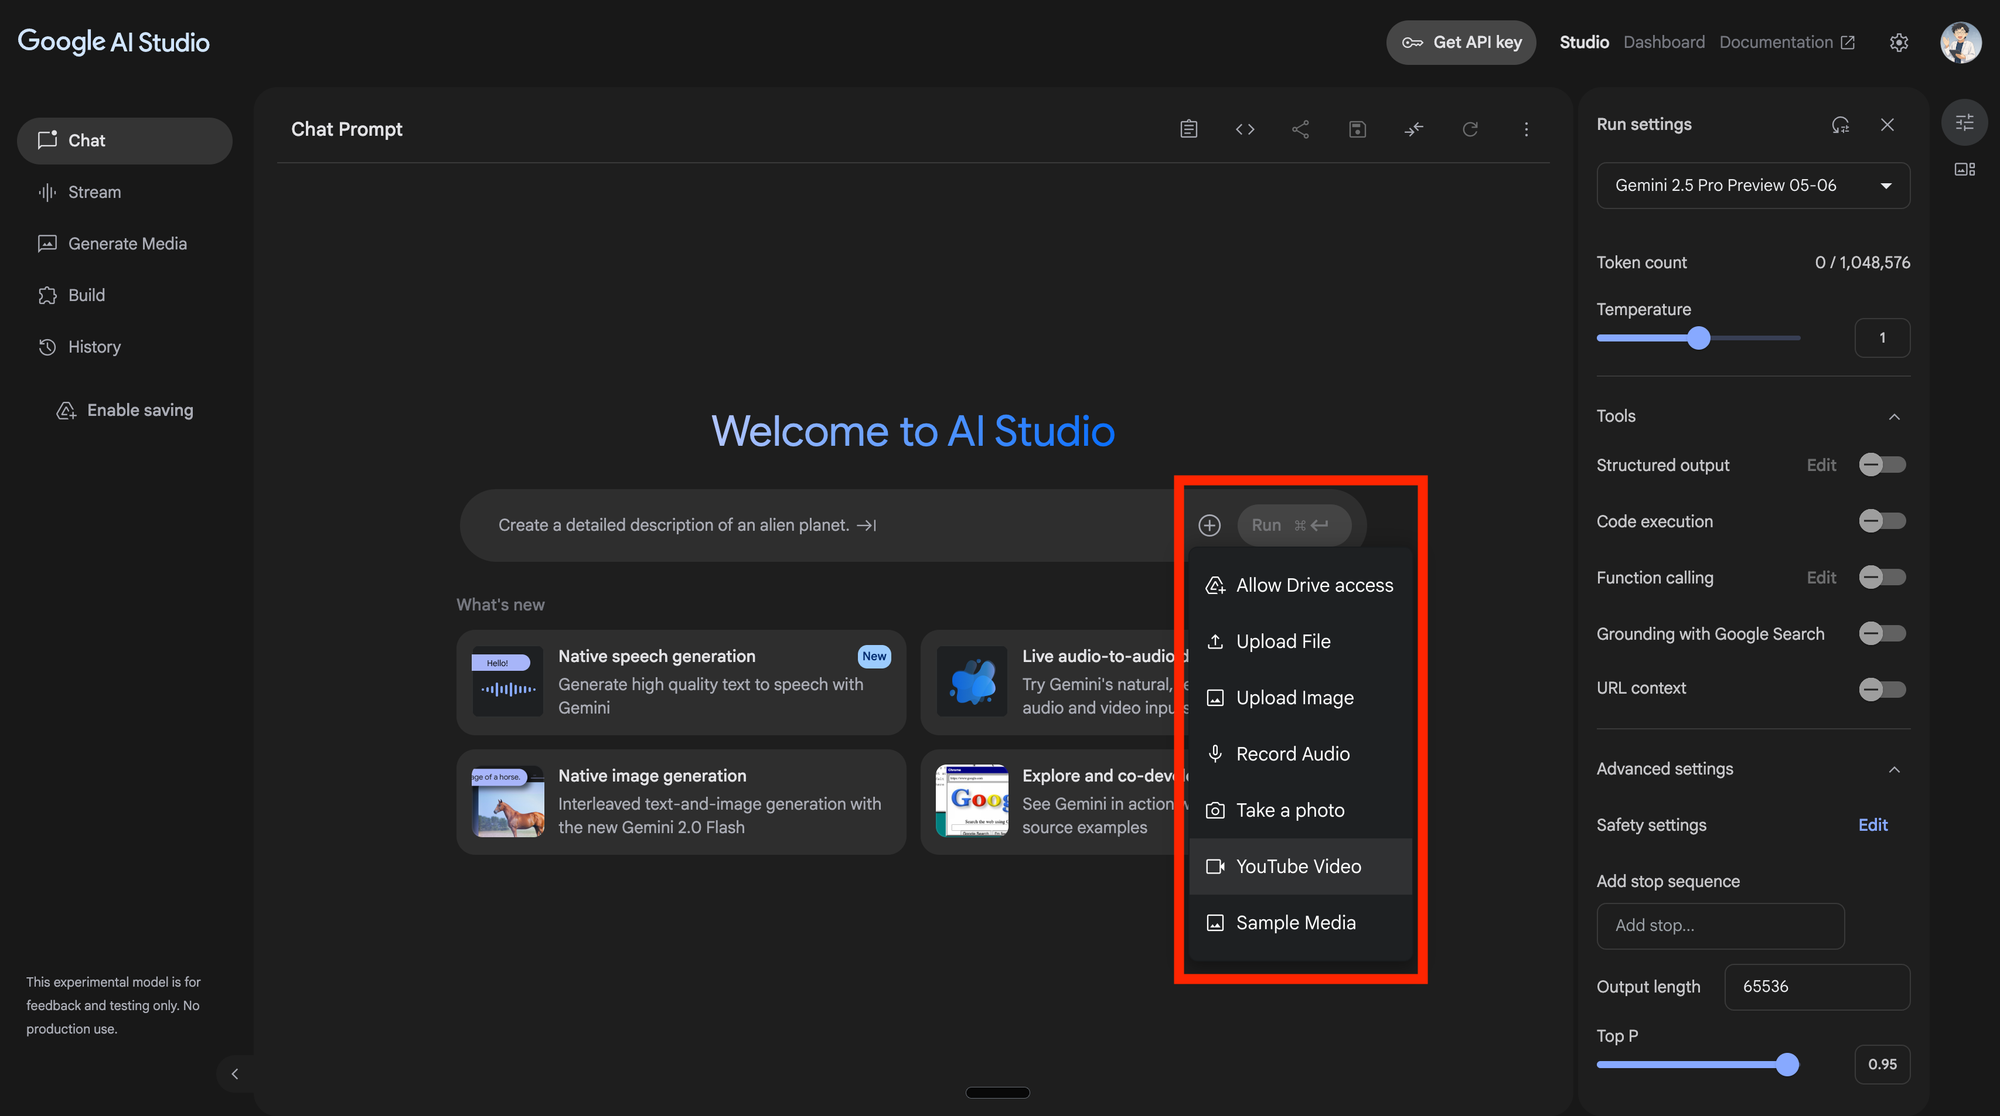Select Allow Drive access menu item

1300,585
